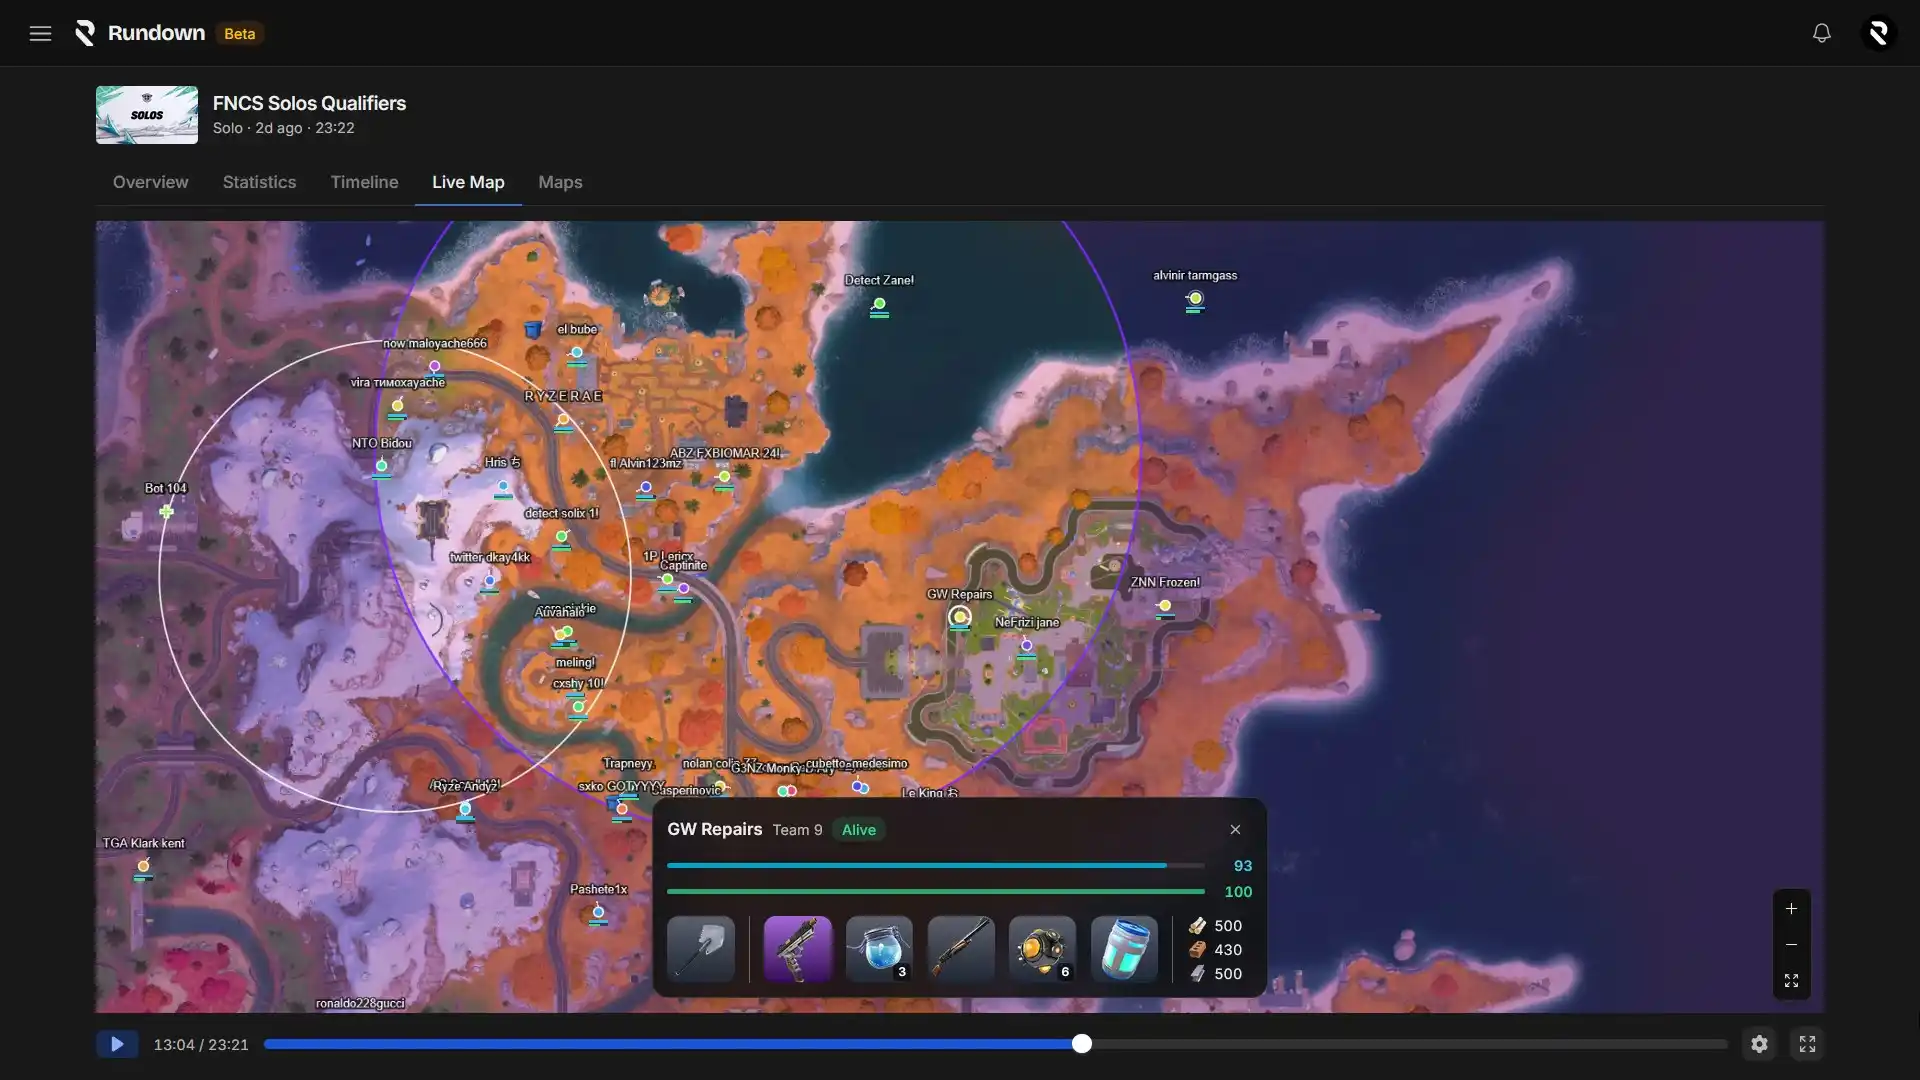1920x1080 pixels.
Task: Open the FNCS Solos tournament thumbnail
Action: pyautogui.click(x=147, y=115)
